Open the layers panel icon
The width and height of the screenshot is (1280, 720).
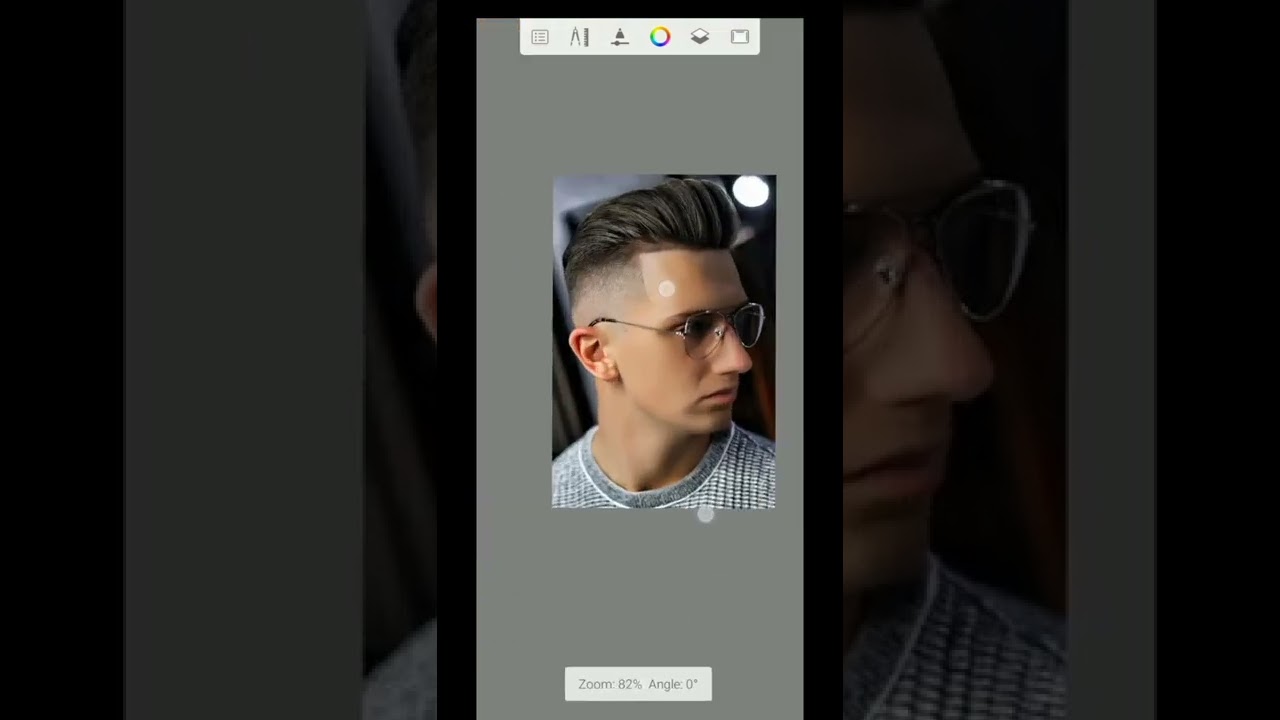(700, 37)
